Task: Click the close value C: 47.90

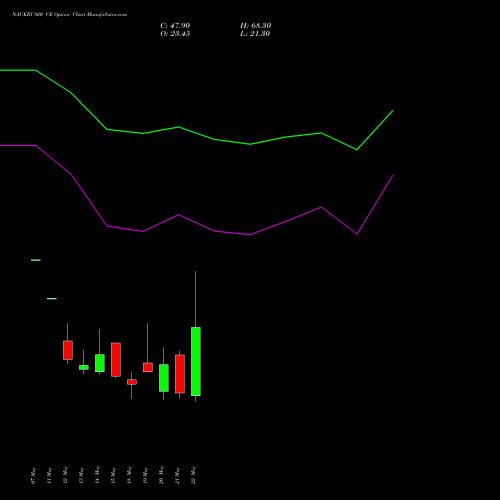Action: 175,26
